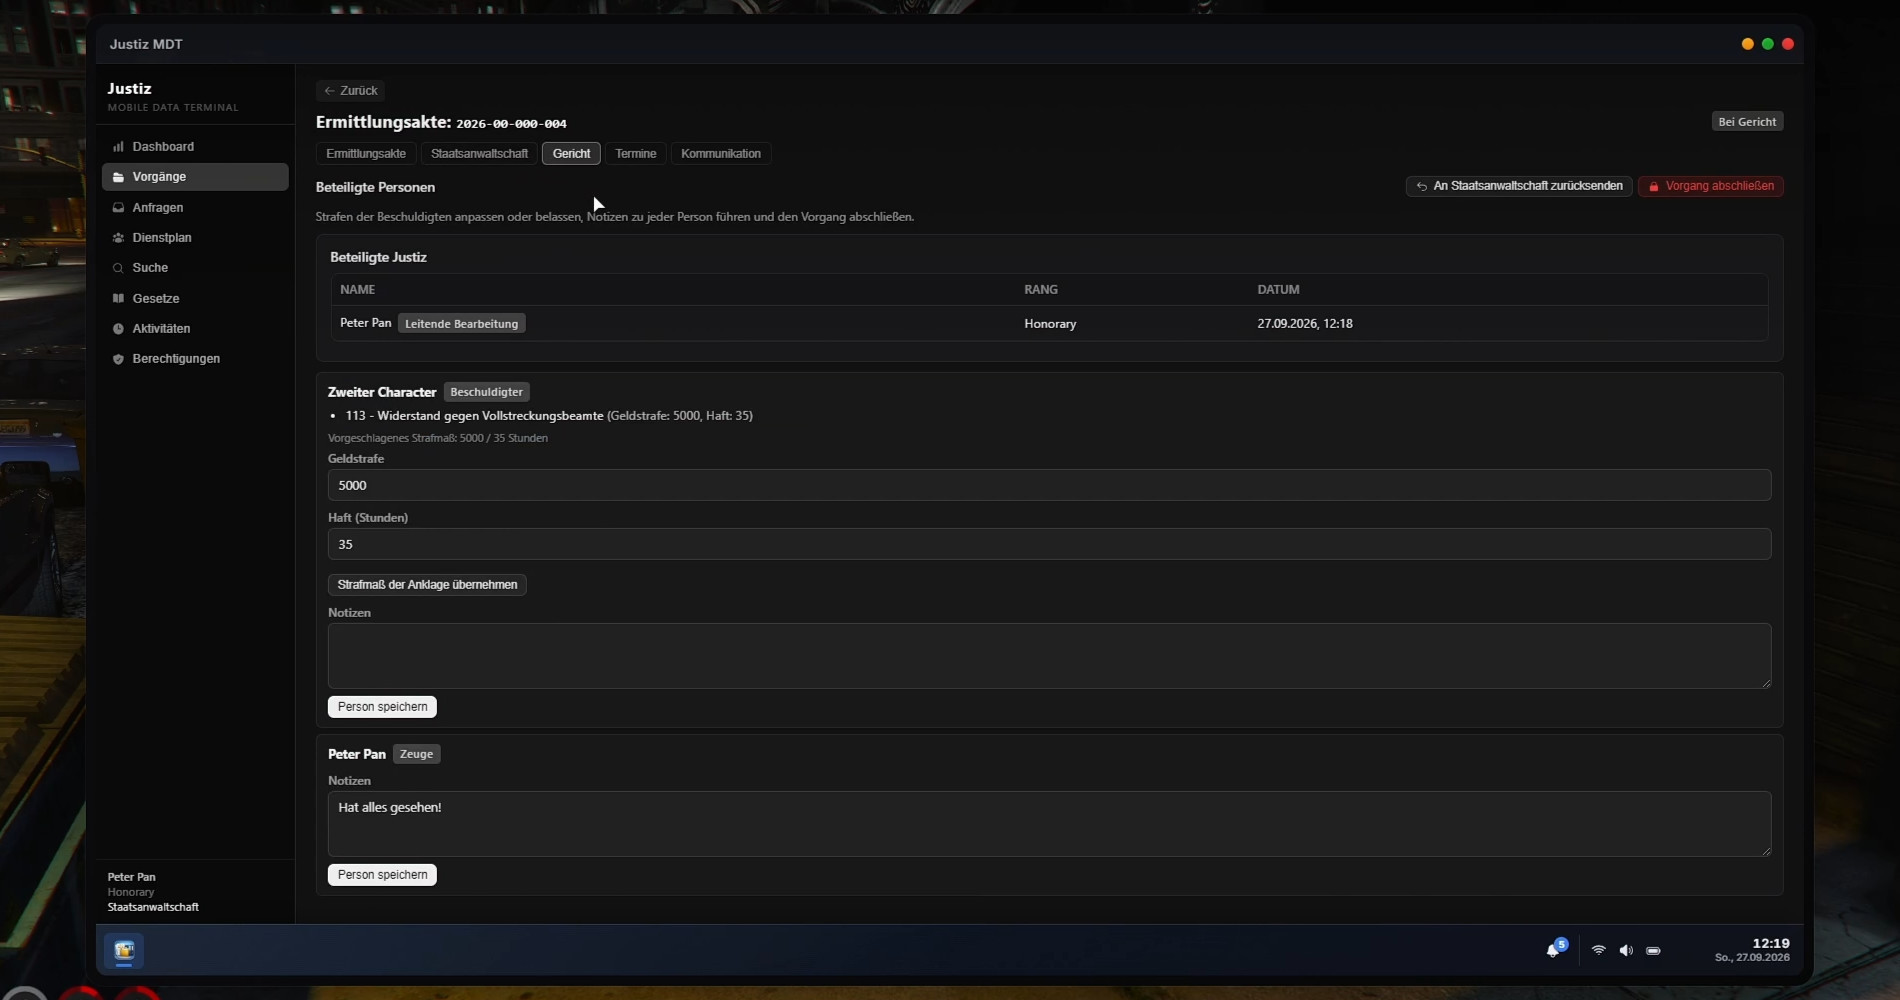The height and width of the screenshot is (1000, 1900).
Task: Click the Notizen box for Zweiter Character
Action: [1049, 656]
